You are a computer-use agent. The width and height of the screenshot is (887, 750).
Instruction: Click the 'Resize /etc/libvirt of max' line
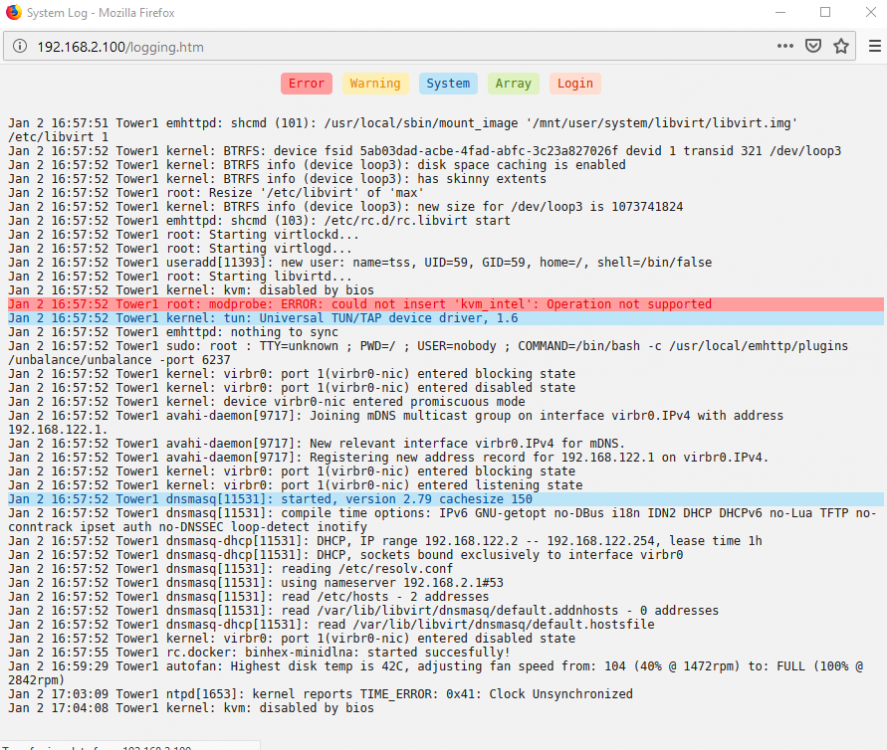pos(216,193)
